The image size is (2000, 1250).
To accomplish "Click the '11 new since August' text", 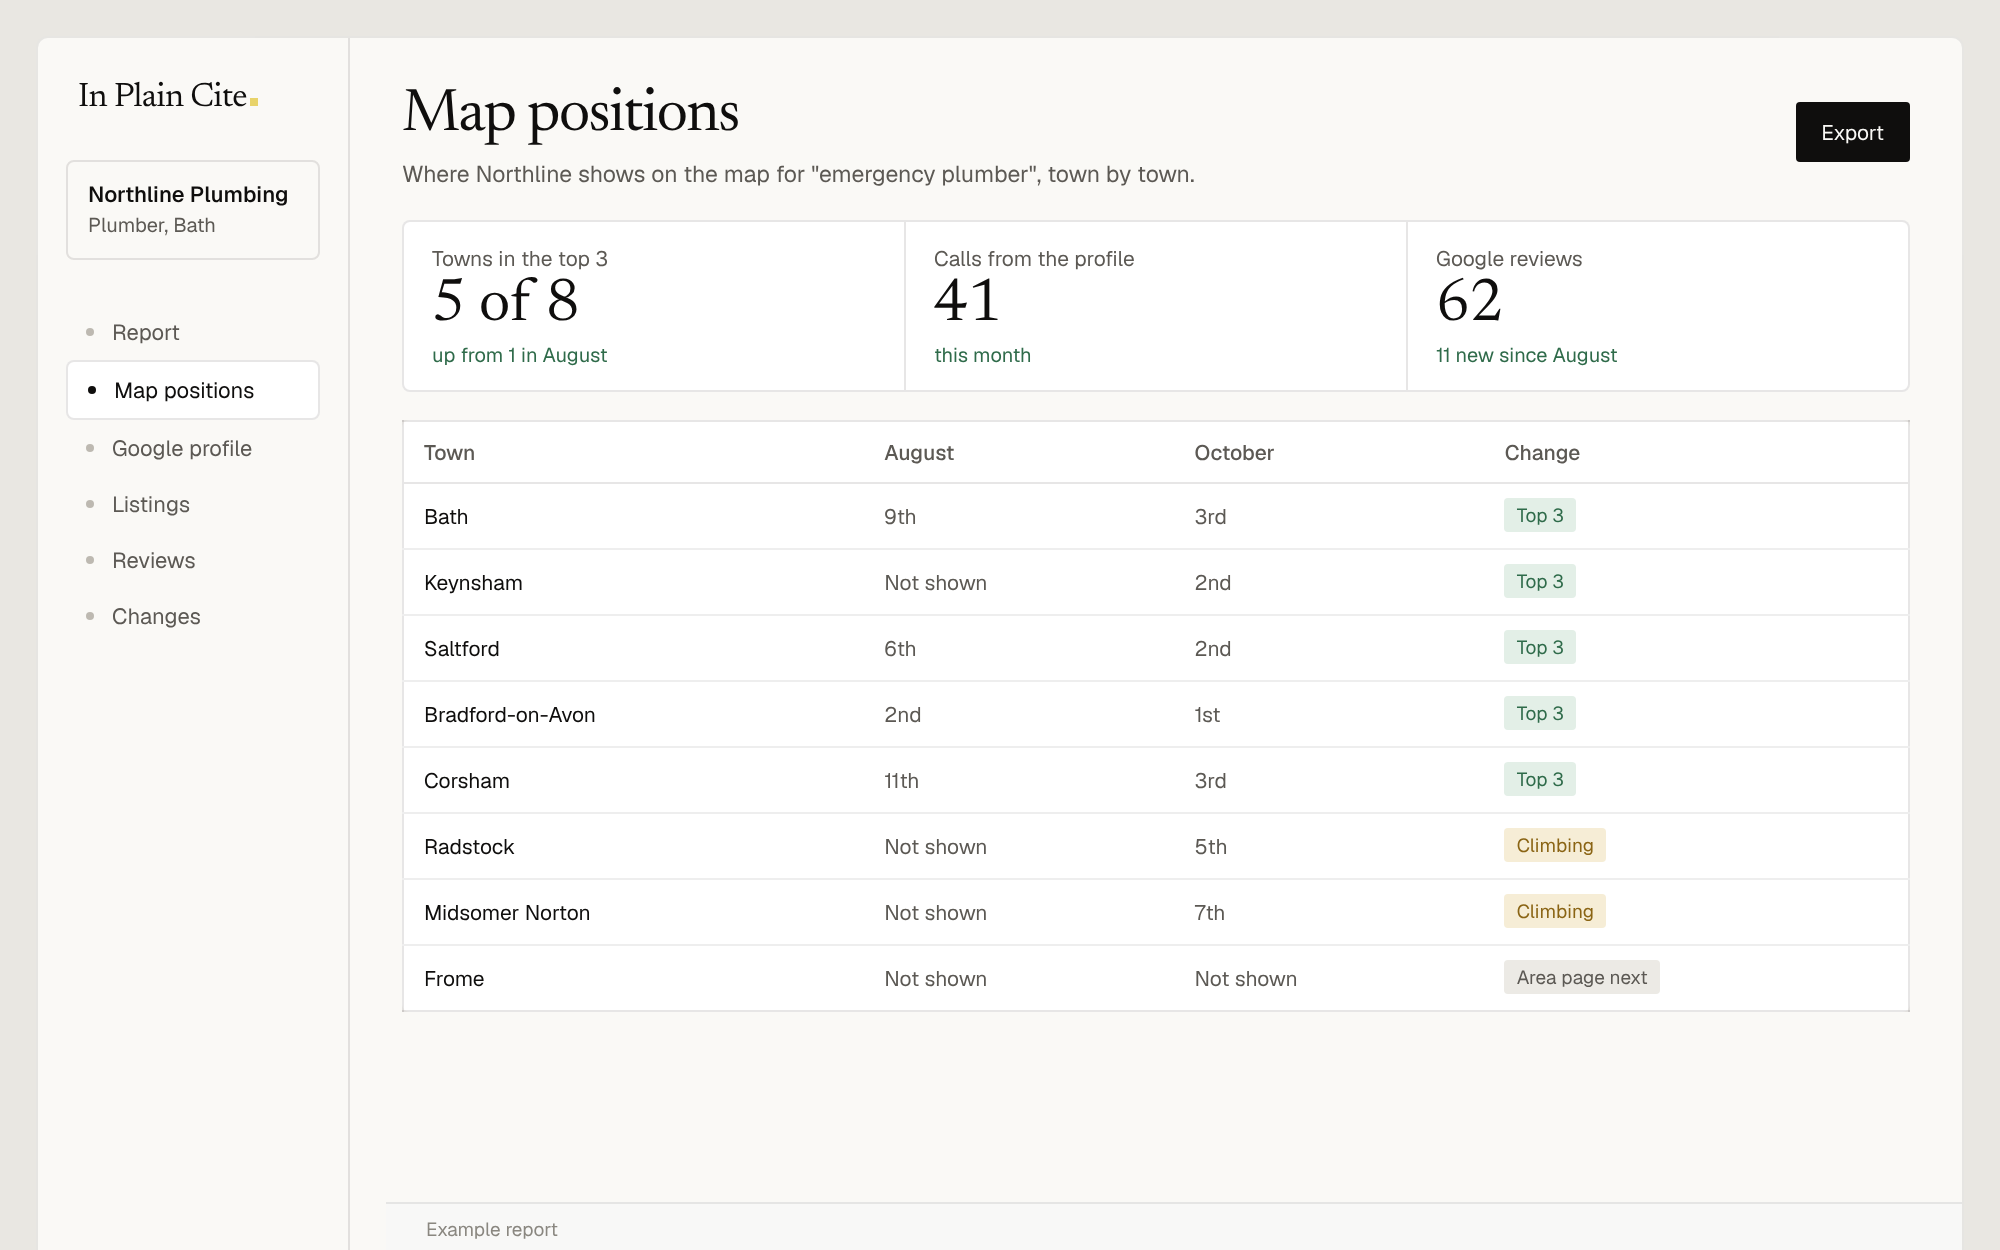I will pyautogui.click(x=1526, y=355).
